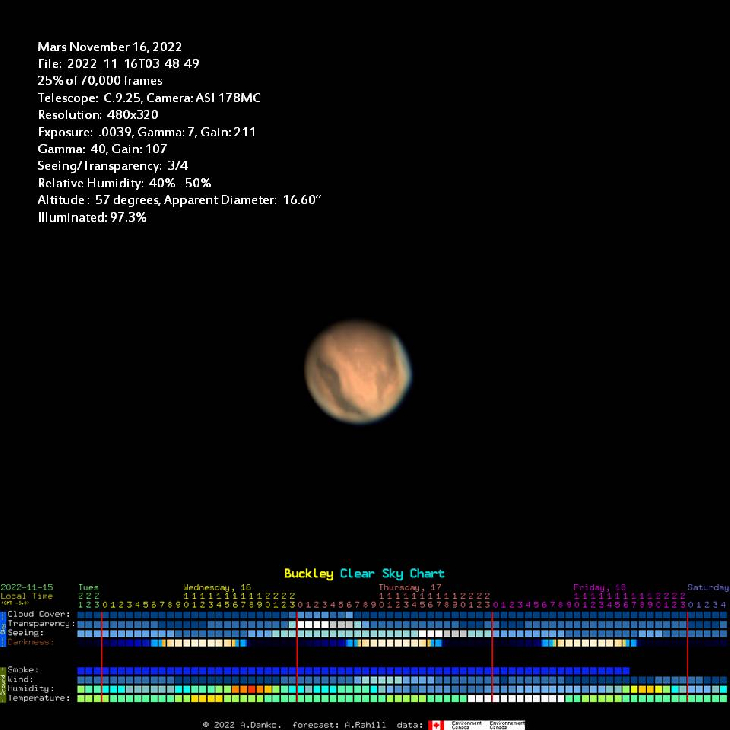Select the Cloud Cover row label

tap(39, 614)
